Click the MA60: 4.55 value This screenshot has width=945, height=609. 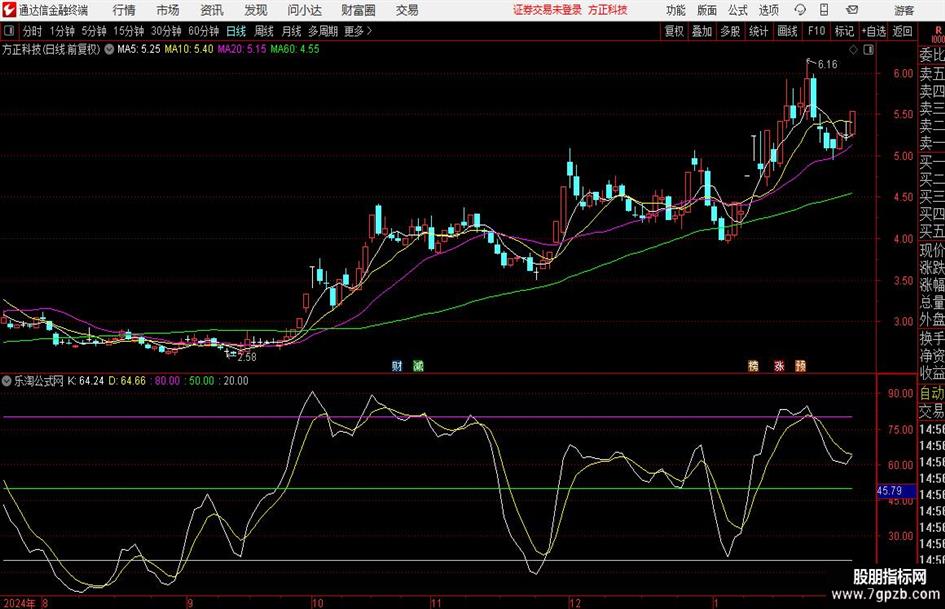[295, 49]
